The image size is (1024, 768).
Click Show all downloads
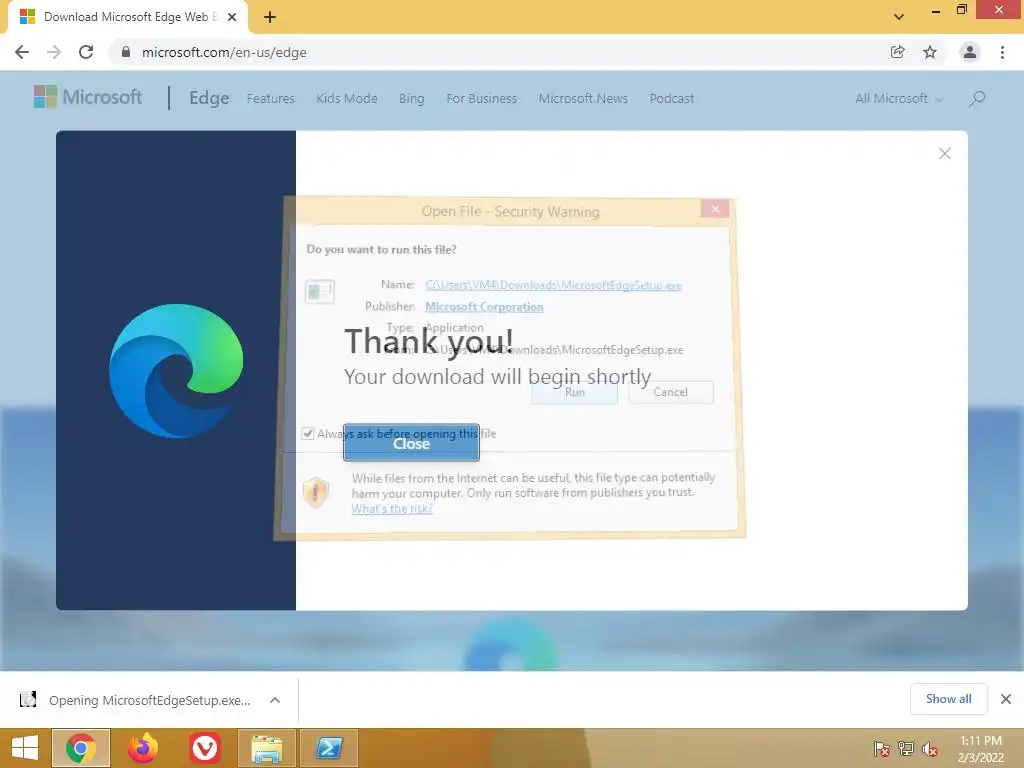948,699
